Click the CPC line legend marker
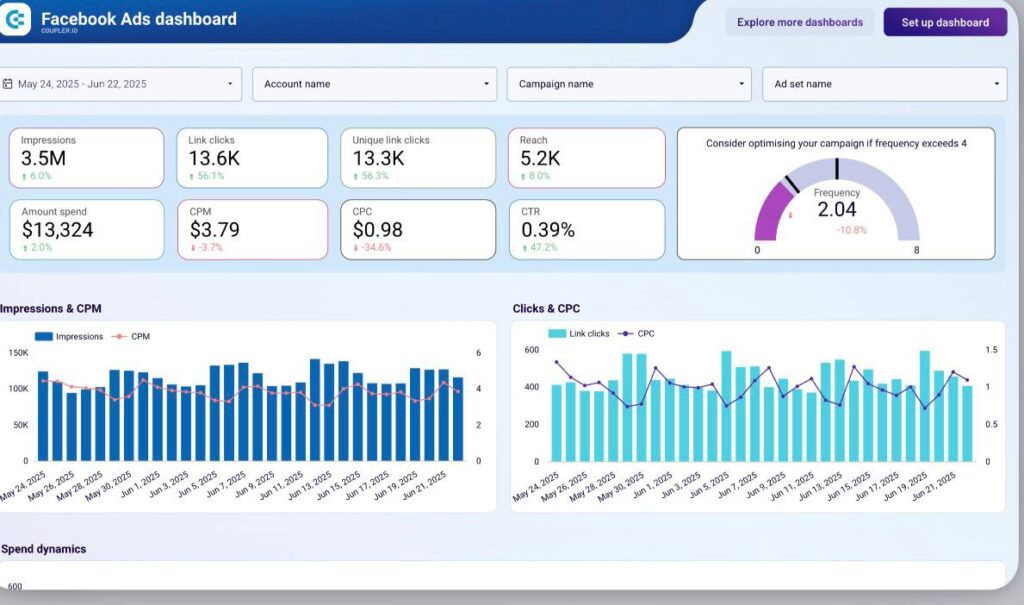1024x605 pixels. [626, 333]
